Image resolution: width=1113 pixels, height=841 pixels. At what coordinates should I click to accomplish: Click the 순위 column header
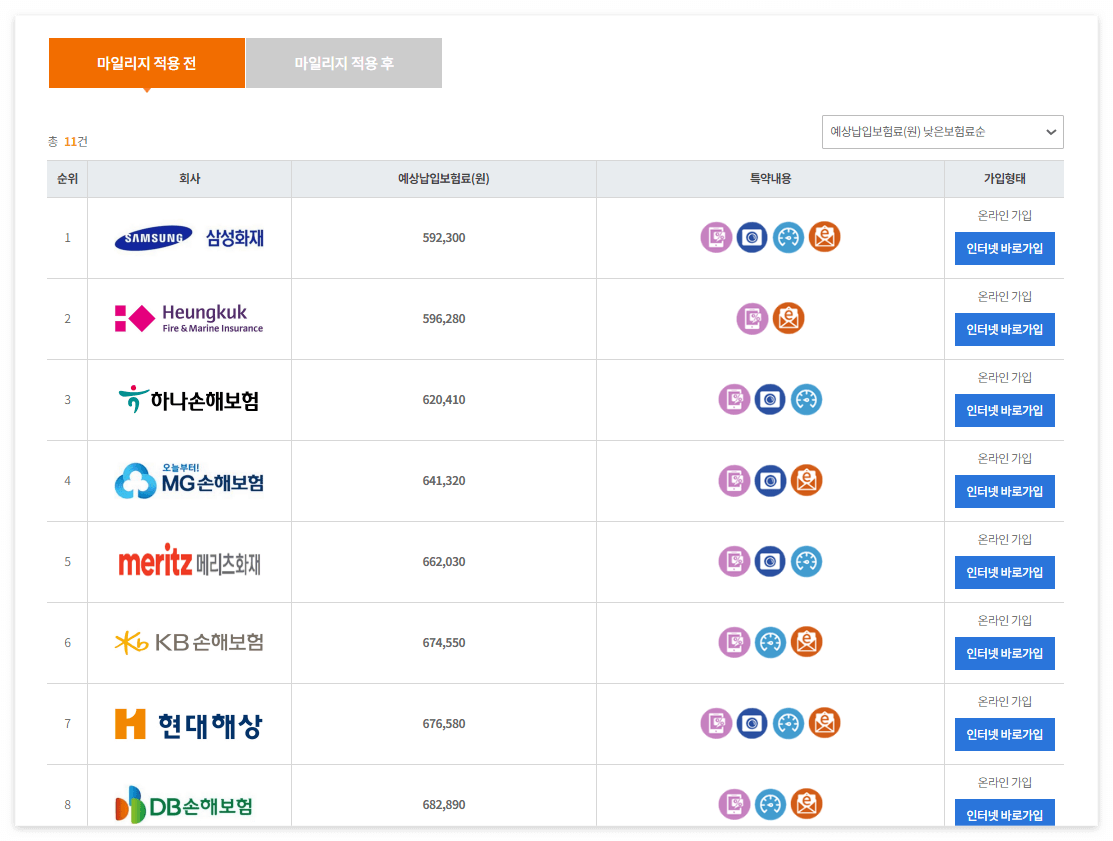tap(67, 179)
